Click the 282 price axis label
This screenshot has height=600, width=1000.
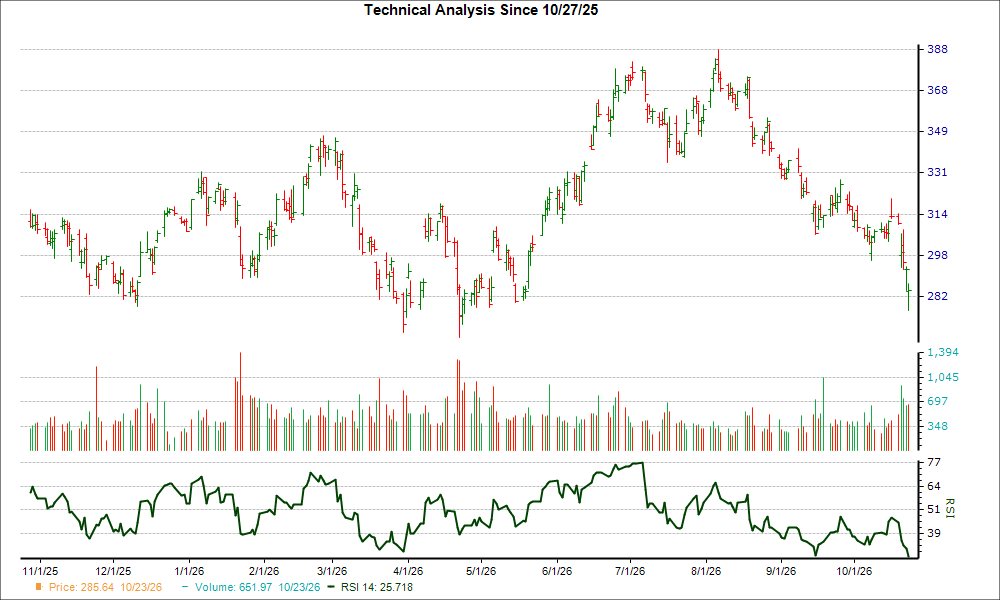pos(937,296)
